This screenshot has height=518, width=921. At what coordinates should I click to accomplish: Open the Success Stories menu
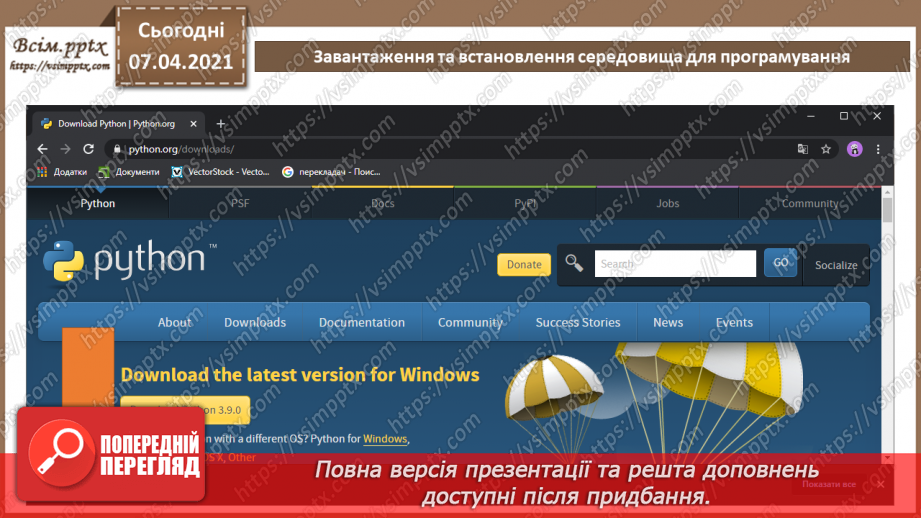click(578, 322)
